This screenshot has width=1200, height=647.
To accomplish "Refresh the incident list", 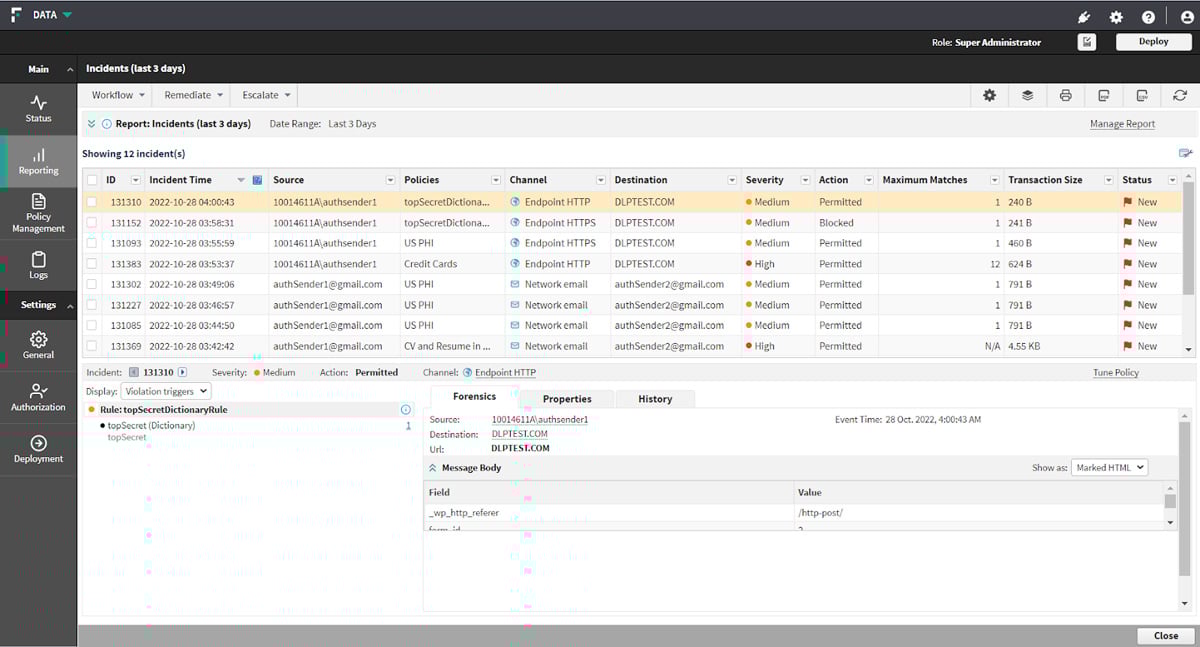I will click(x=1180, y=95).
